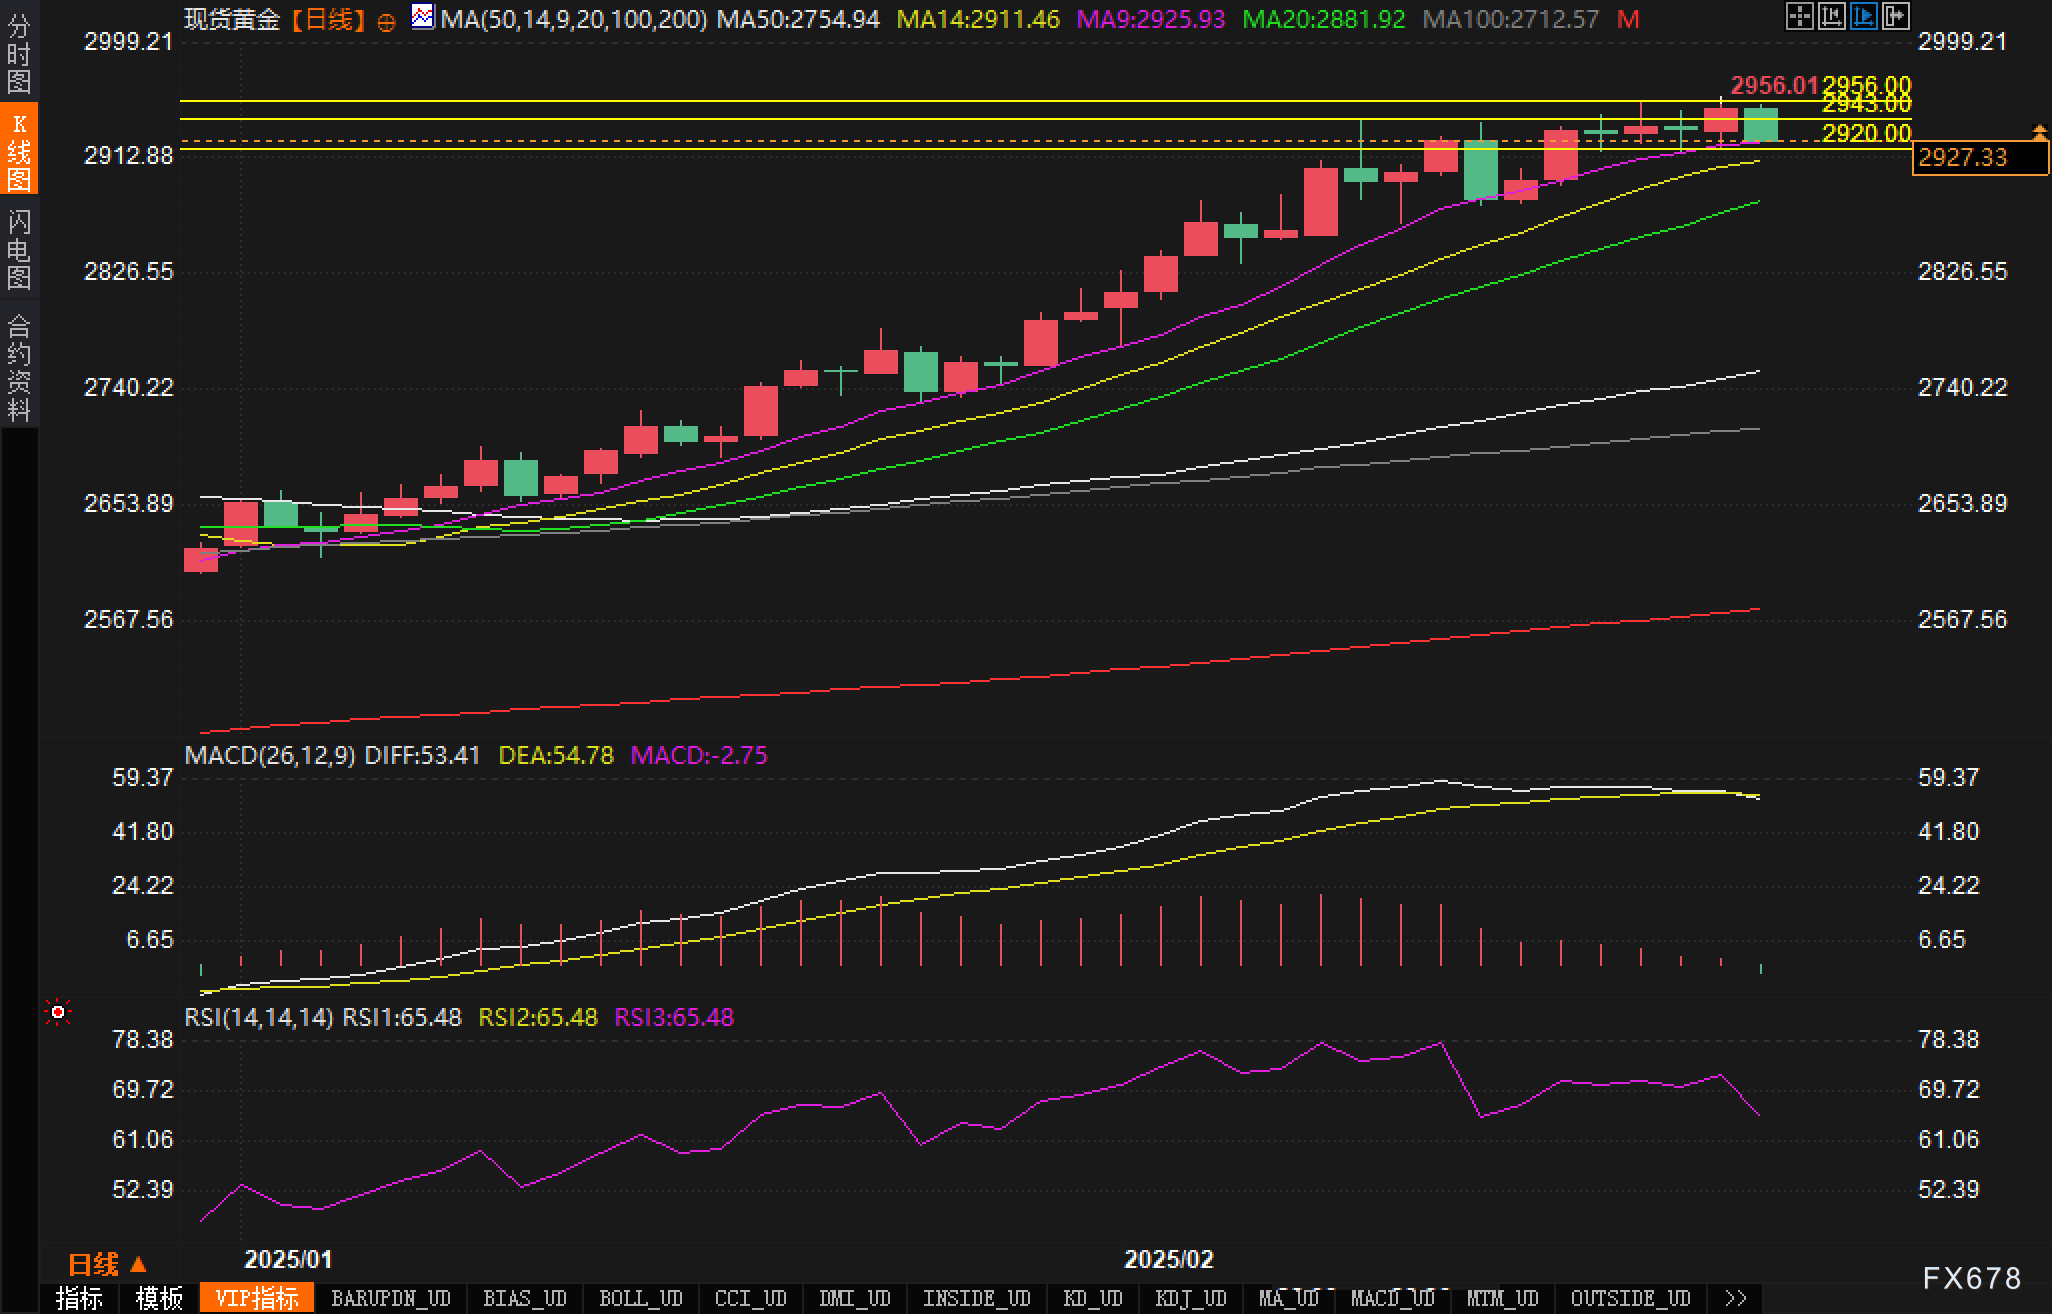Open the 指标 indicator menu

[x=79, y=1298]
